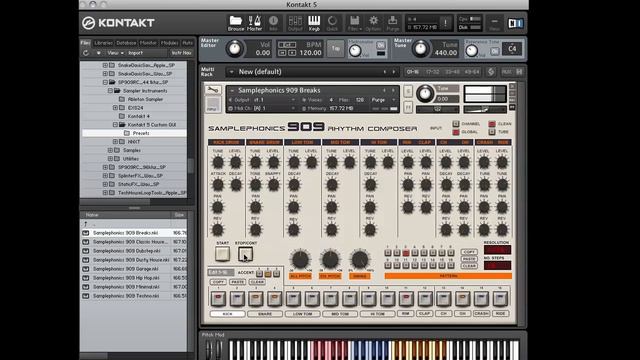Image resolution: width=640 pixels, height=360 pixels.
Task: Click the Tap tempo button
Action: 336,49
